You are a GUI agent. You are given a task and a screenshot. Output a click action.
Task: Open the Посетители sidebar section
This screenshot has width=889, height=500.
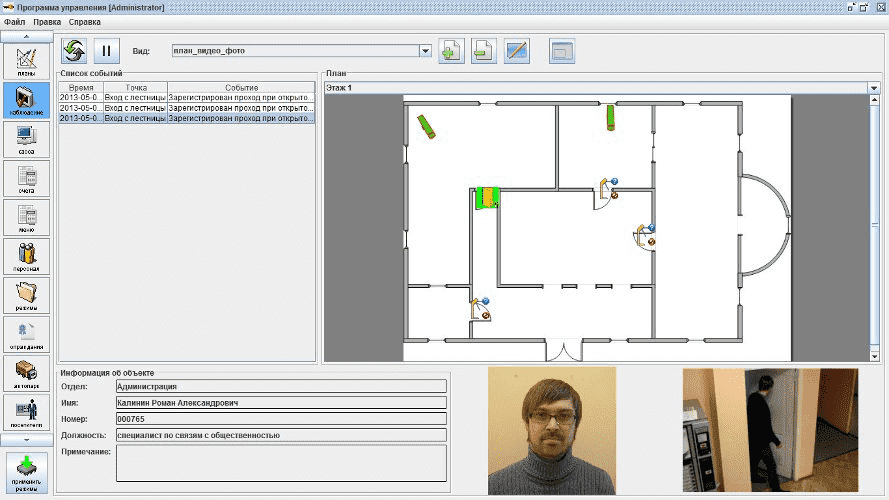point(27,413)
